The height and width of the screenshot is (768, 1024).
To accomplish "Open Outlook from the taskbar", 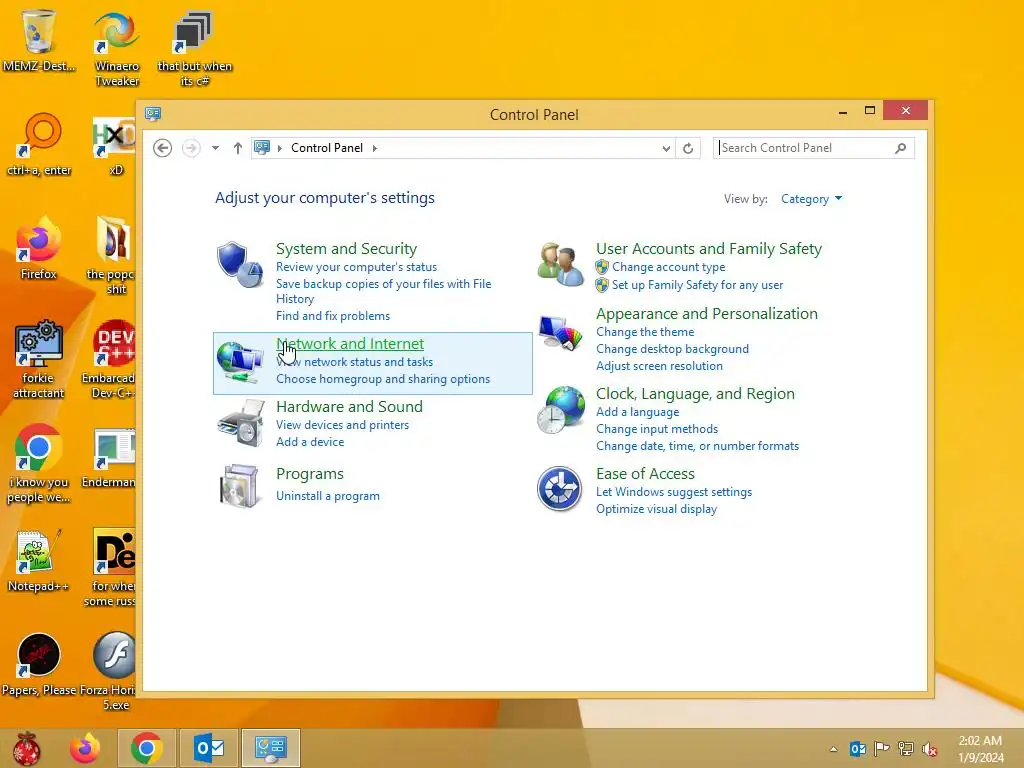I will [209, 748].
